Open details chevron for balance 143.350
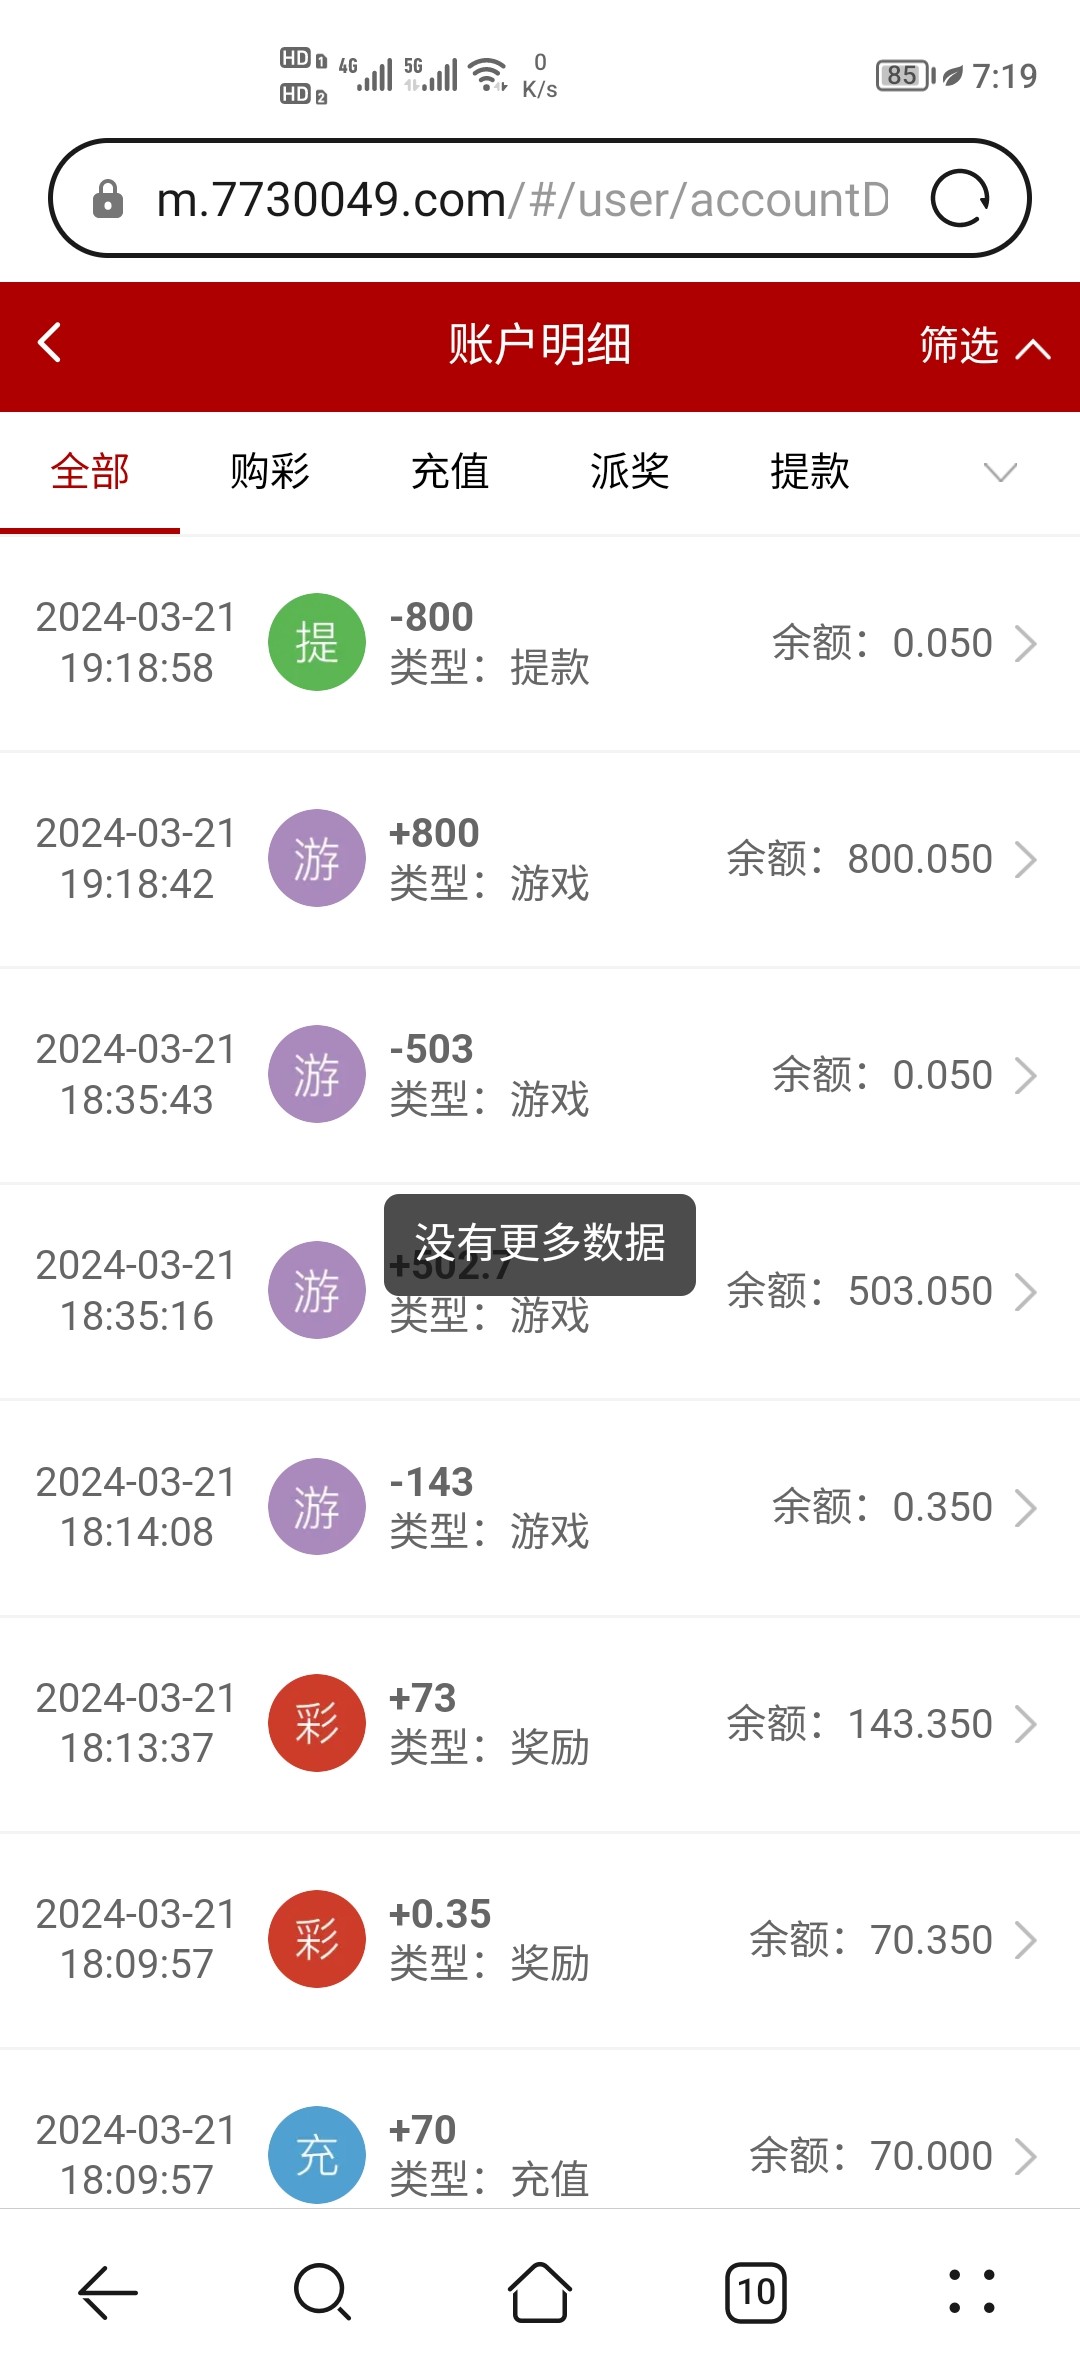The height and width of the screenshot is (2376, 1080). point(1026,1724)
